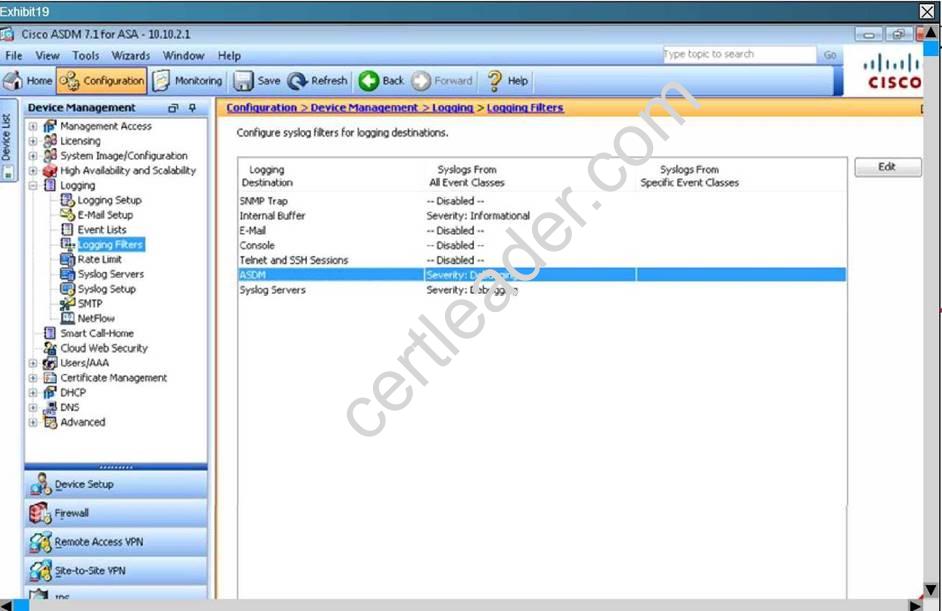The height and width of the screenshot is (611, 942).
Task: Click the Home toolbar icon
Action: 13,81
